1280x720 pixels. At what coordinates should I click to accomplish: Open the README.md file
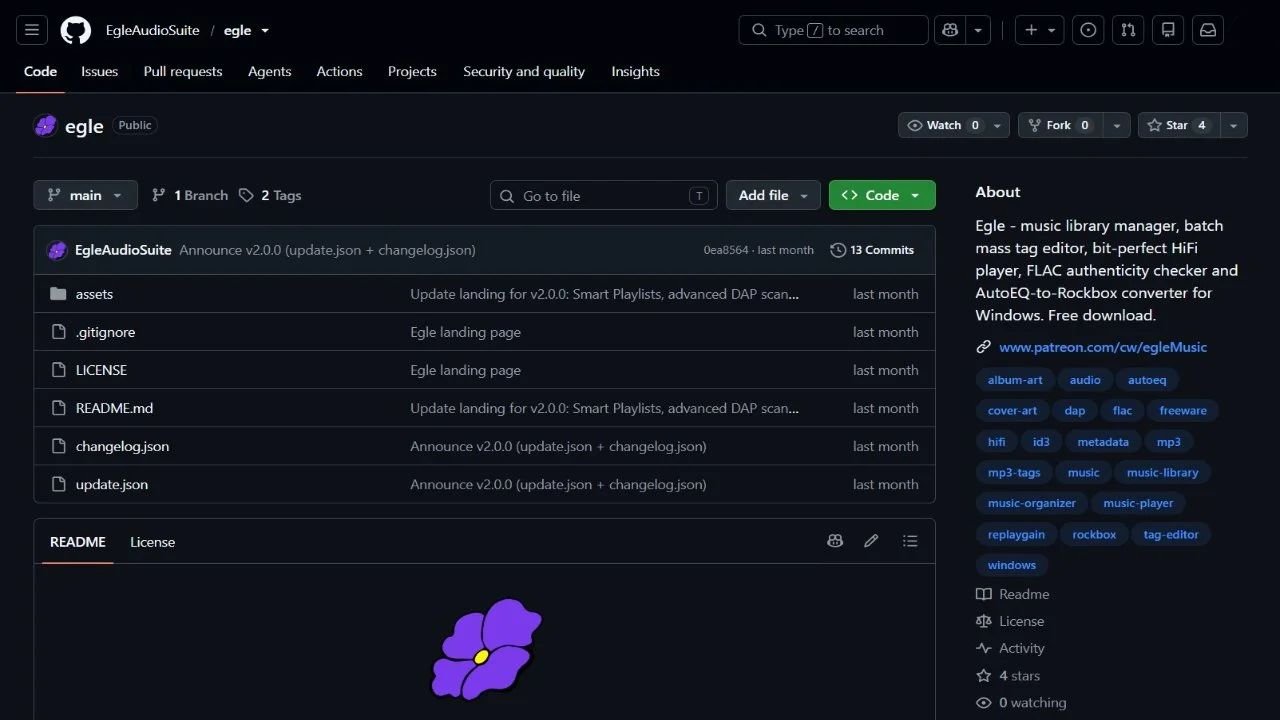tap(114, 408)
